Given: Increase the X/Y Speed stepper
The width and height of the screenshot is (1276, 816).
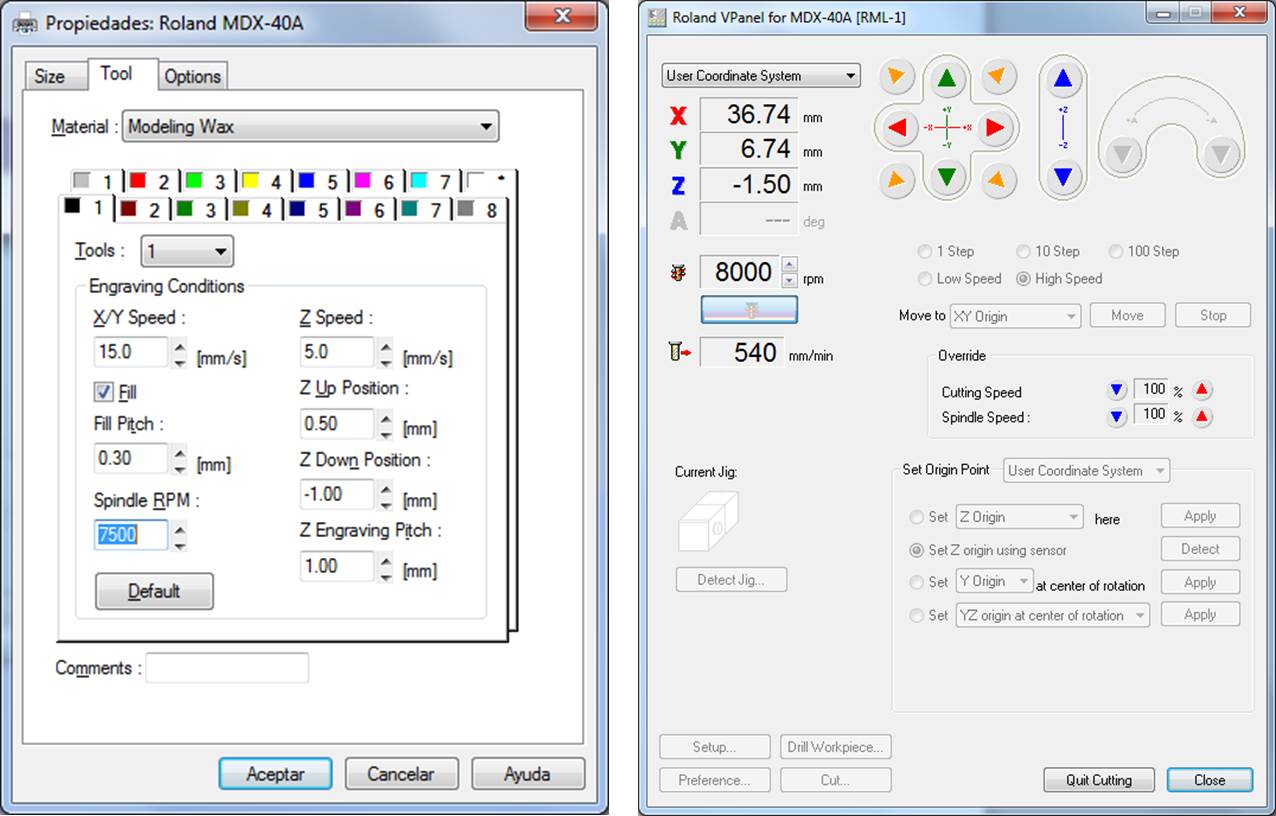Looking at the screenshot, I should click(x=180, y=345).
